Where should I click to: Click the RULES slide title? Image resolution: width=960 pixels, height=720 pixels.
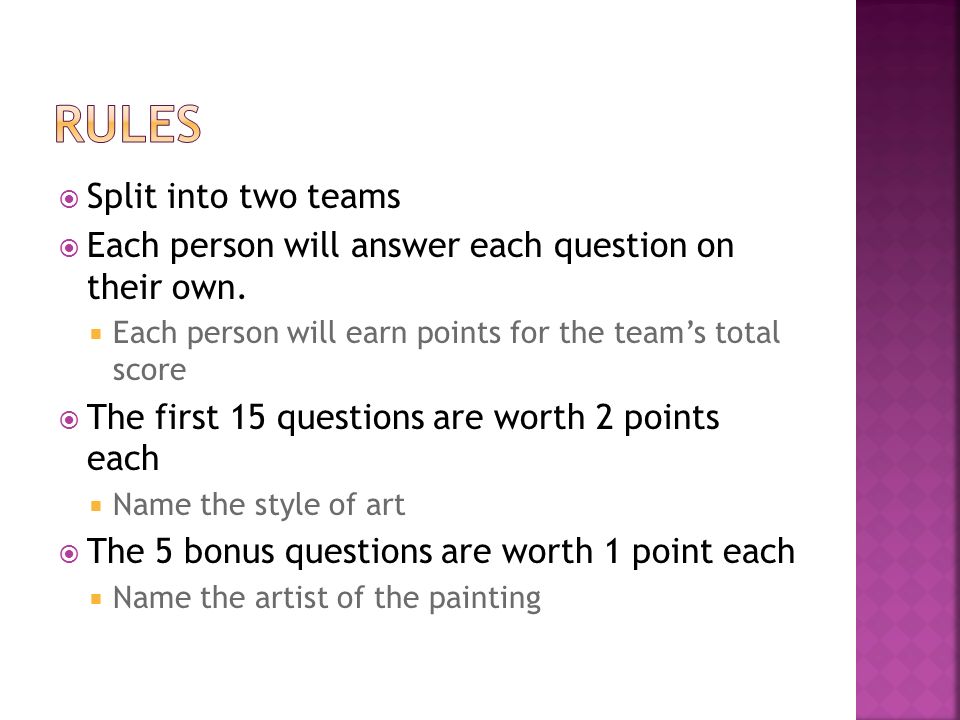coord(128,124)
